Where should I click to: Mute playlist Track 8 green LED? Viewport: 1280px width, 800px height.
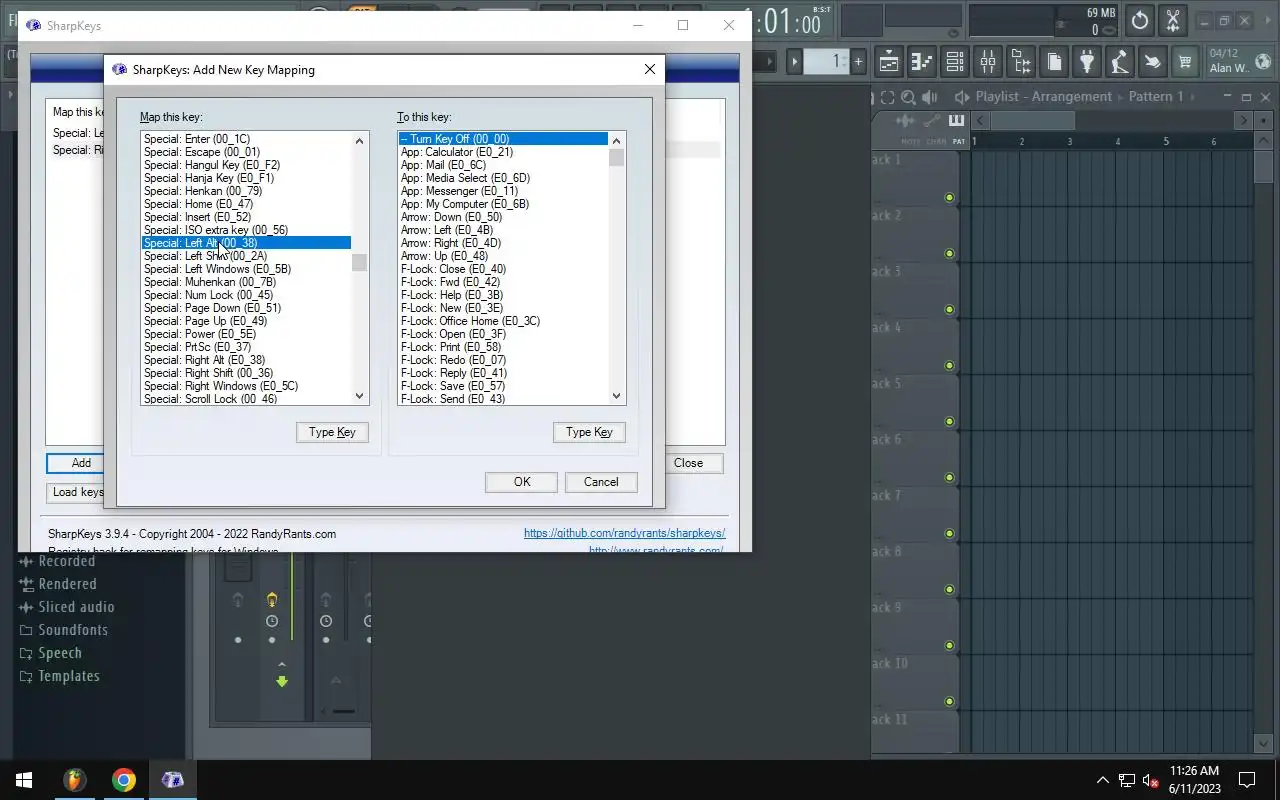click(949, 589)
